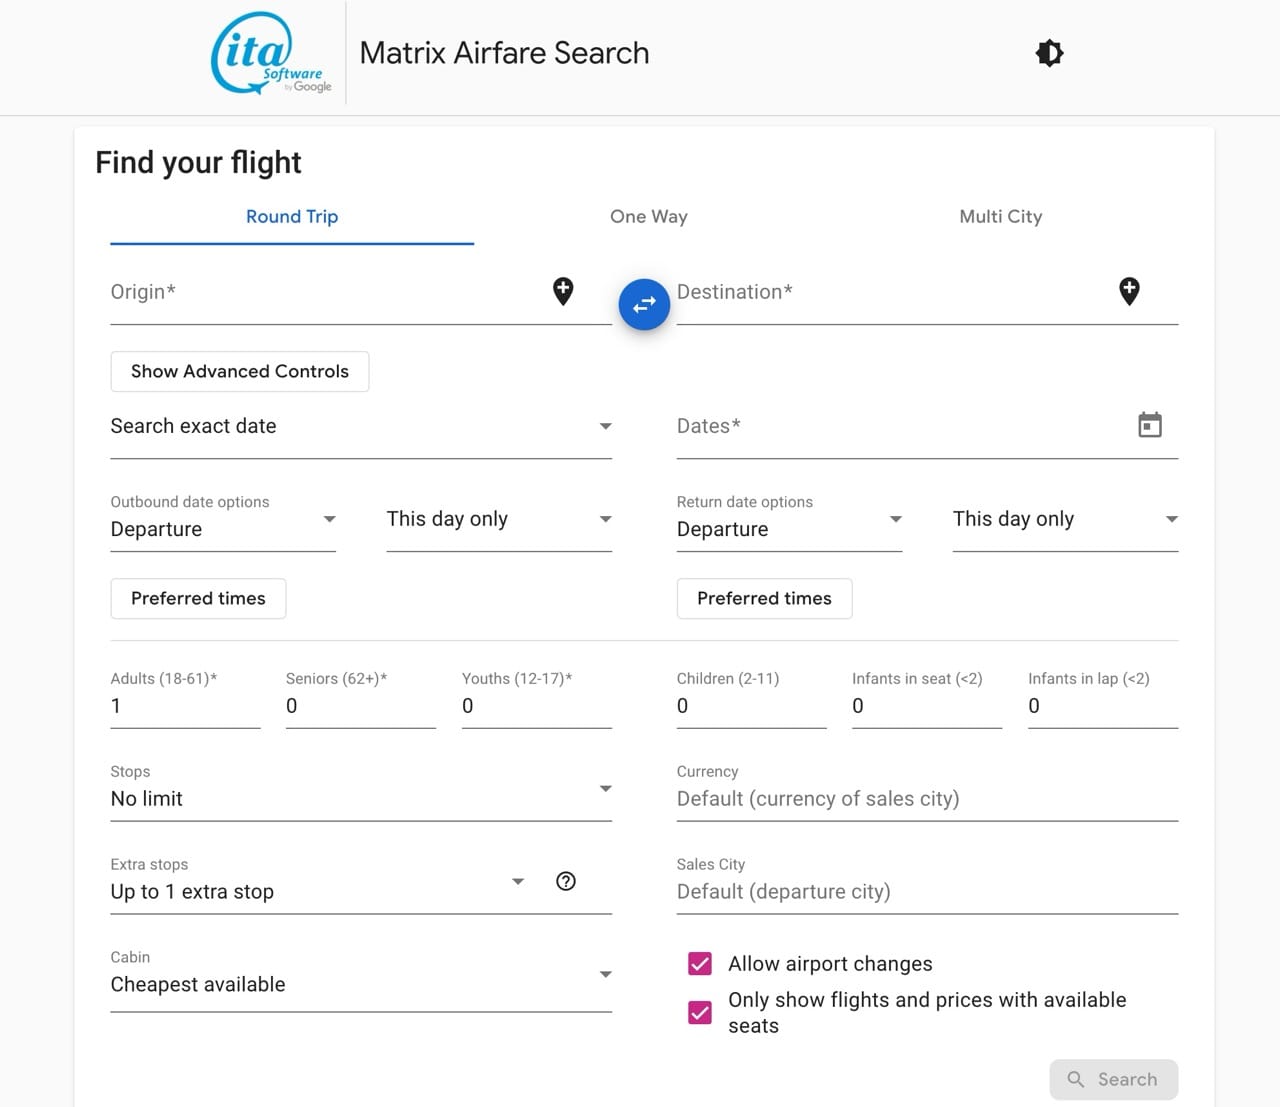Image resolution: width=1280 pixels, height=1107 pixels.
Task: Open the Outbound date options Departure dropdown
Action: 329,519
